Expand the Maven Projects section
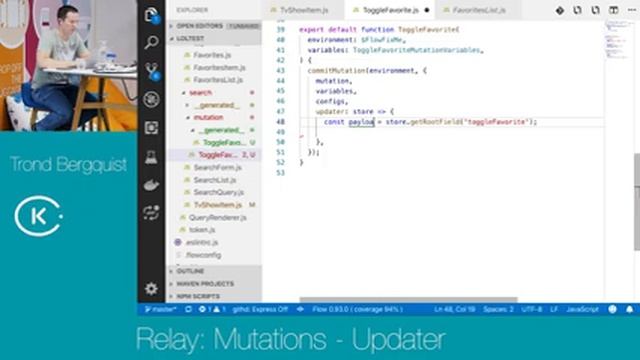Image resolution: width=640 pixels, height=360 pixels. click(x=214, y=284)
